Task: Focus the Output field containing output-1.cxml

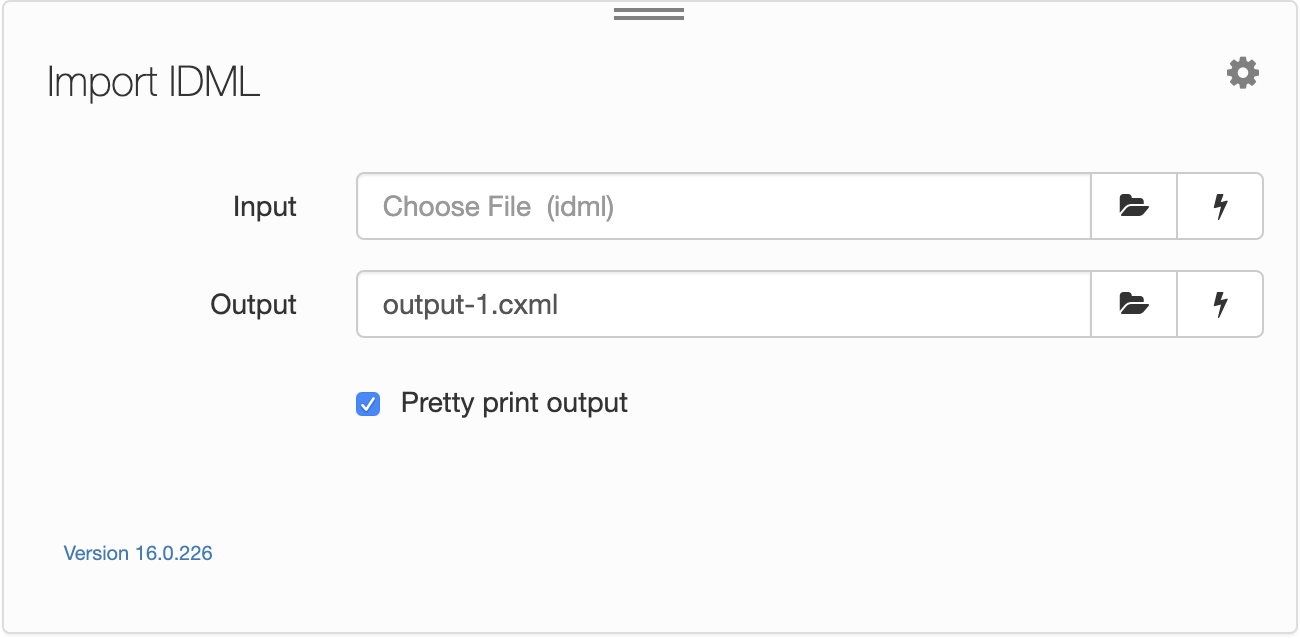Action: [x=724, y=304]
